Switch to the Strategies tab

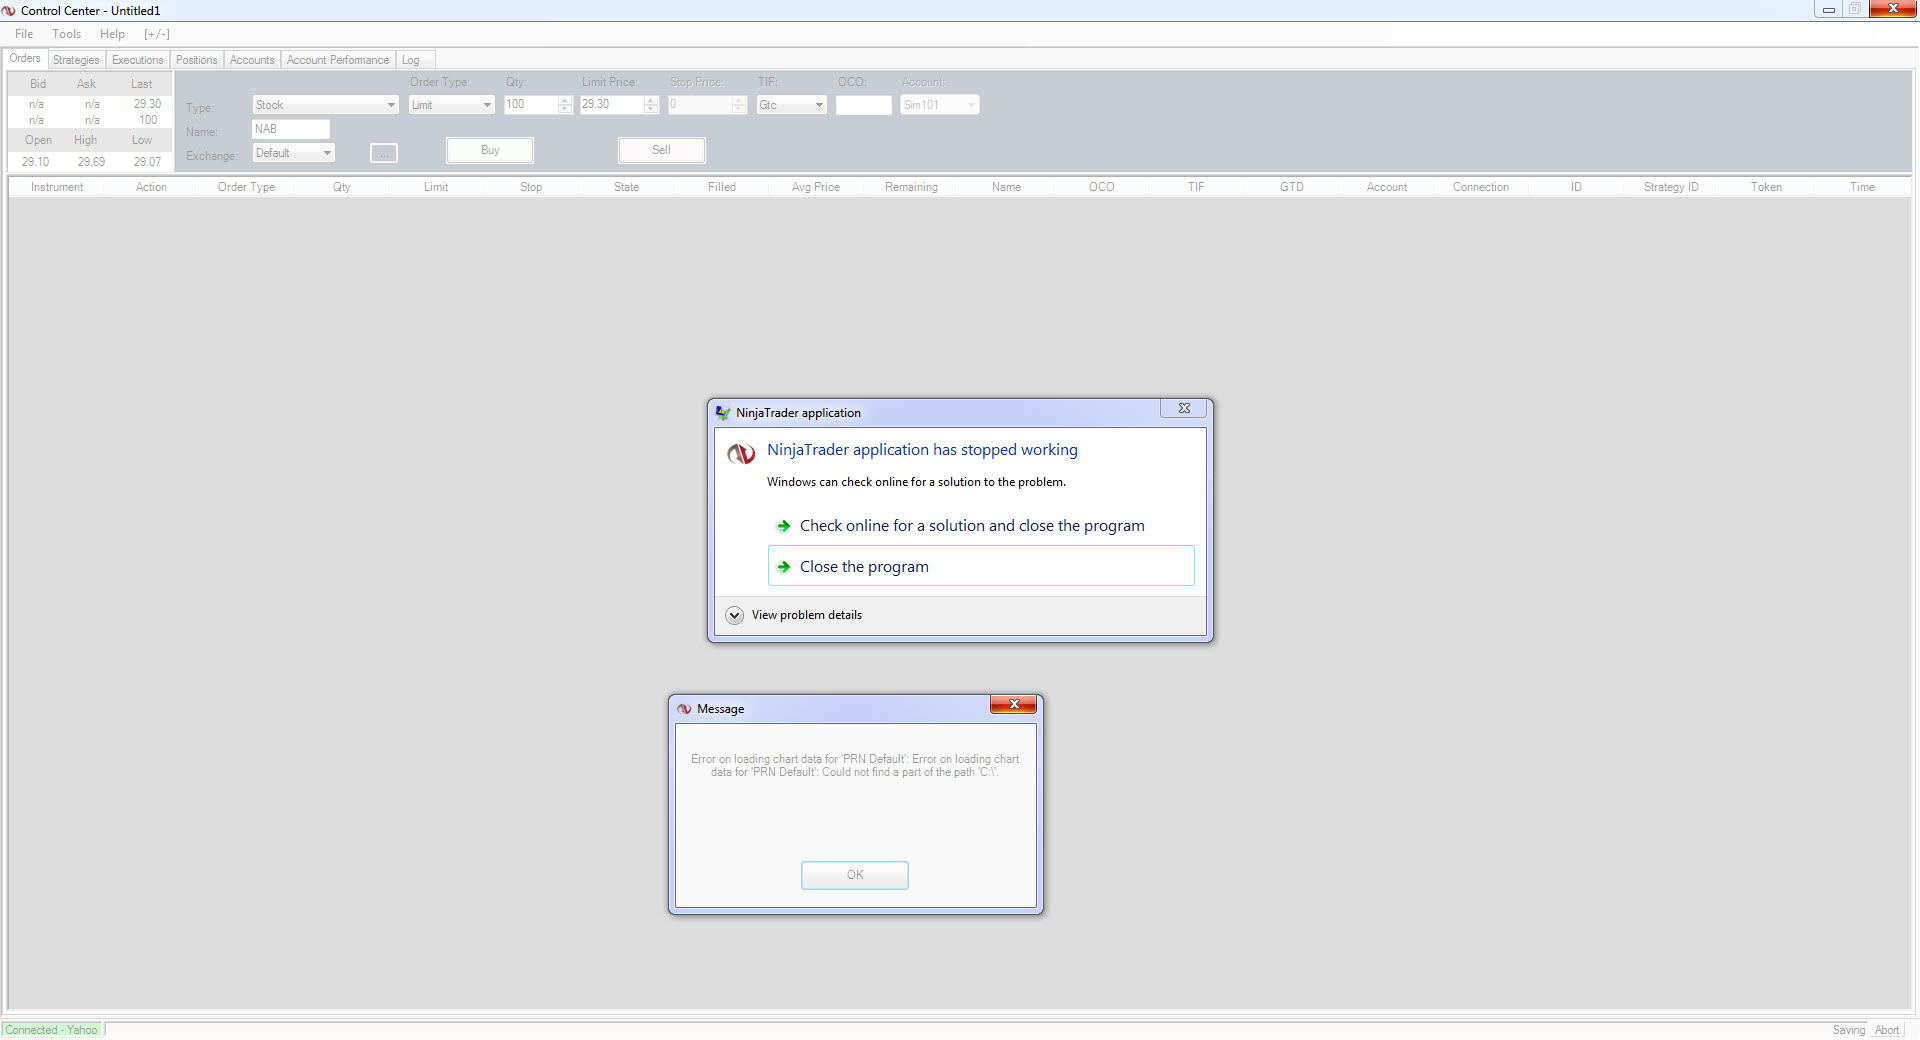pos(76,60)
